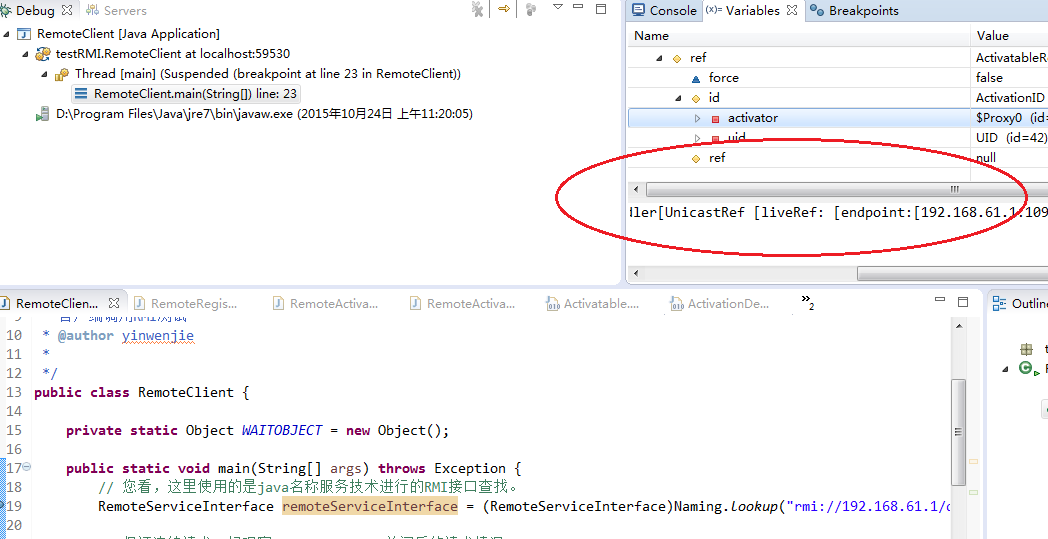Collapse the Thread [main] node
This screenshot has height=539, width=1048.
[44, 74]
